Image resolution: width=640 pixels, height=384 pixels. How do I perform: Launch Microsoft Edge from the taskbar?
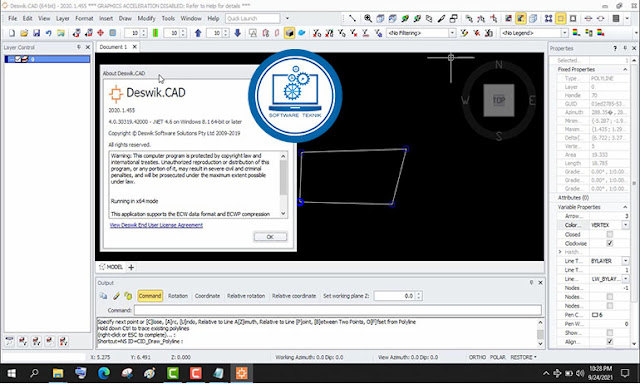pyautogui.click(x=104, y=373)
